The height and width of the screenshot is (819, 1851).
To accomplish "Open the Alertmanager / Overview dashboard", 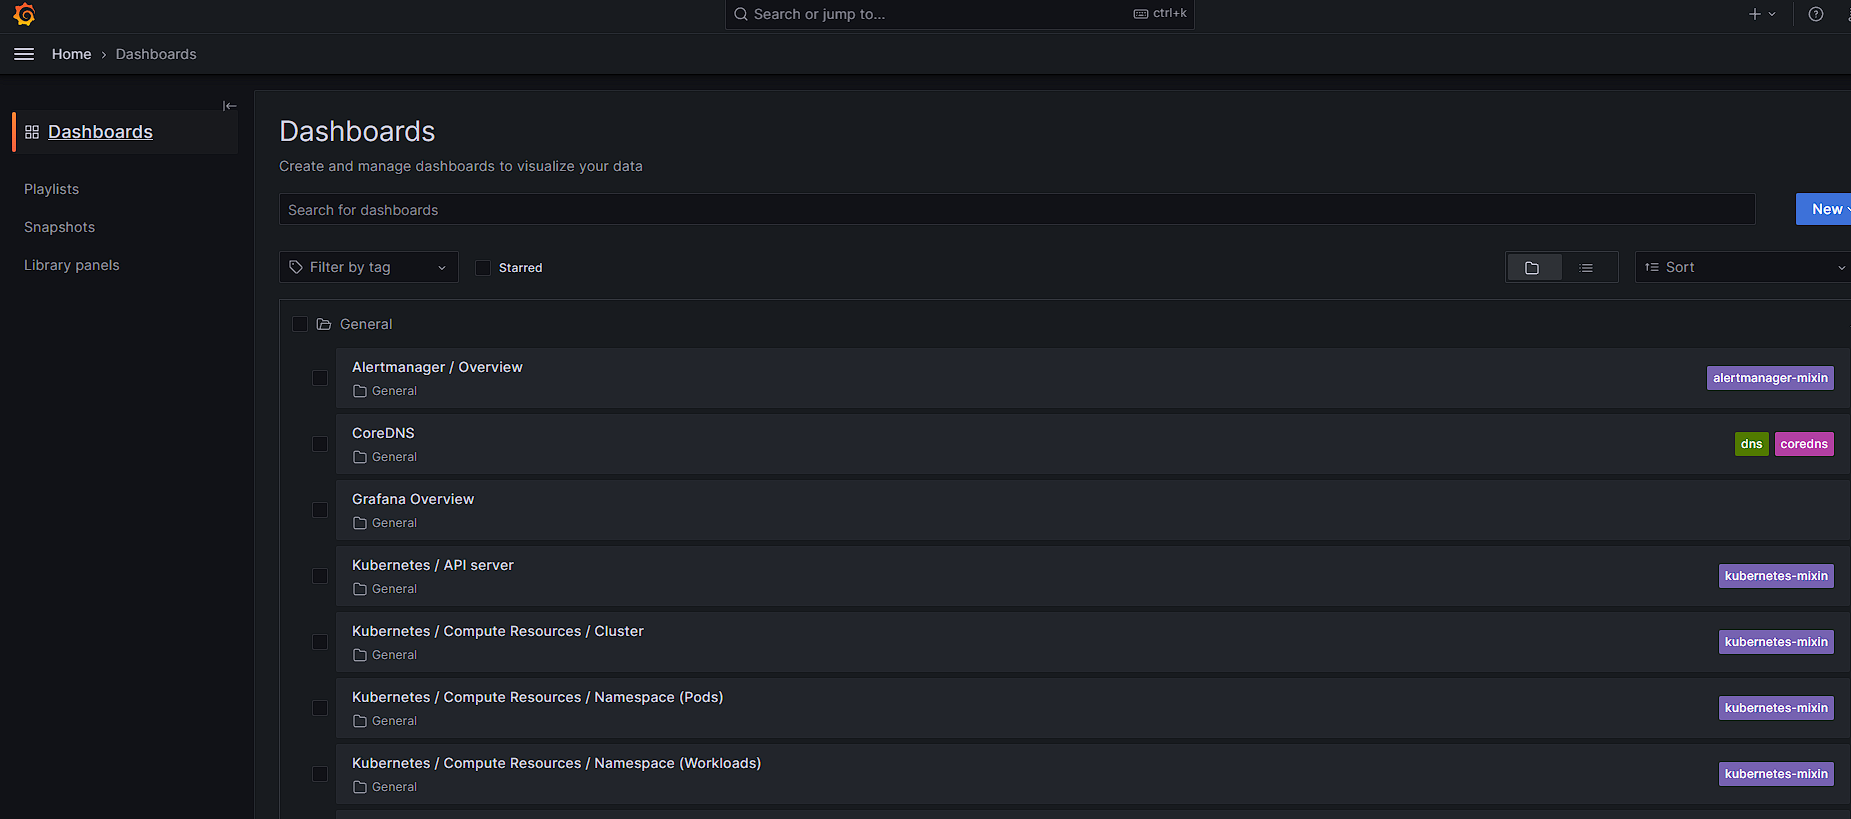I will 437,367.
